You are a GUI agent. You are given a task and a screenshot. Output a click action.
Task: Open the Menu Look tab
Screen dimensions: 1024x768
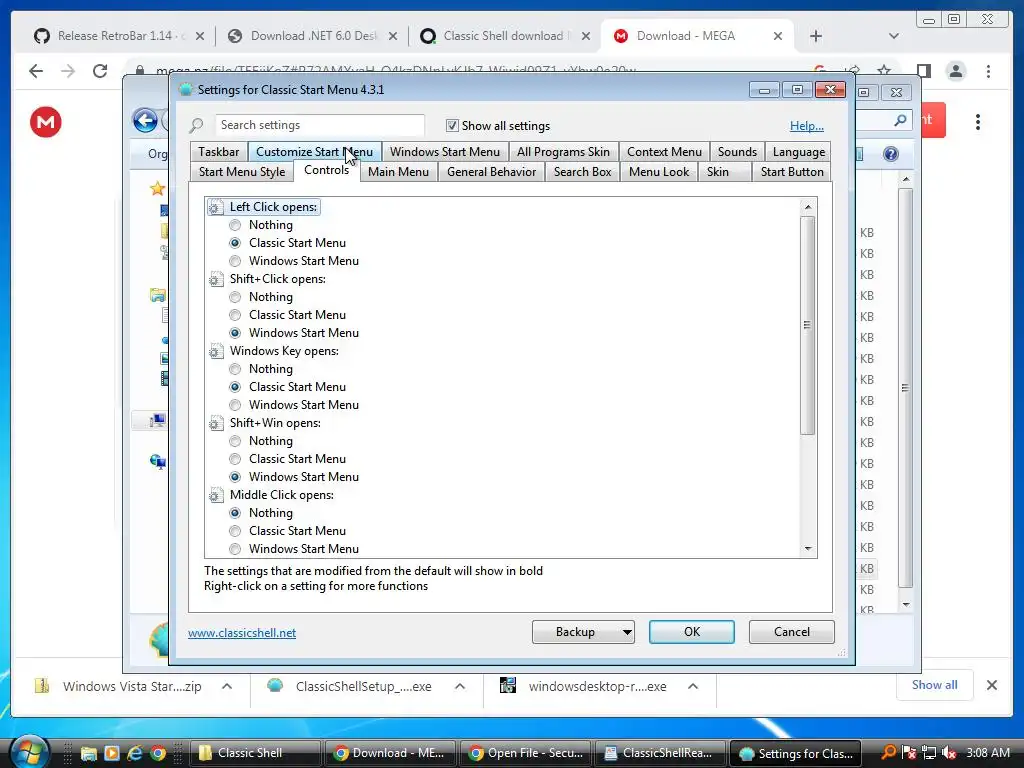click(659, 172)
